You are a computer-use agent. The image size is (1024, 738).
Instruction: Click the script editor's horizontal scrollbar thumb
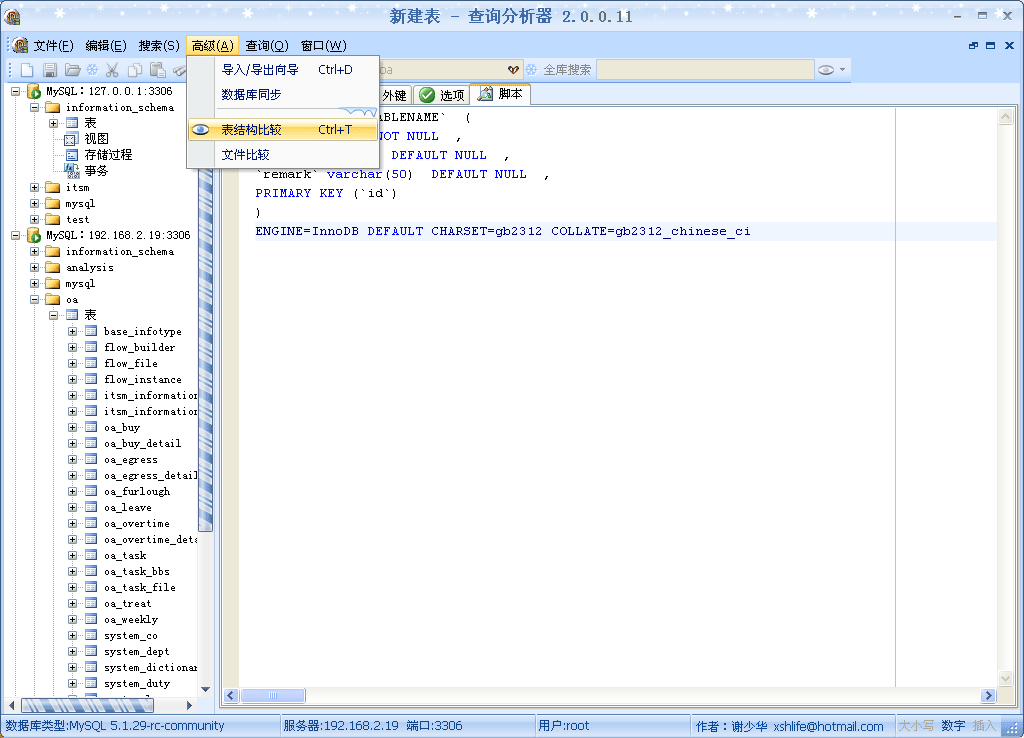(x=273, y=696)
